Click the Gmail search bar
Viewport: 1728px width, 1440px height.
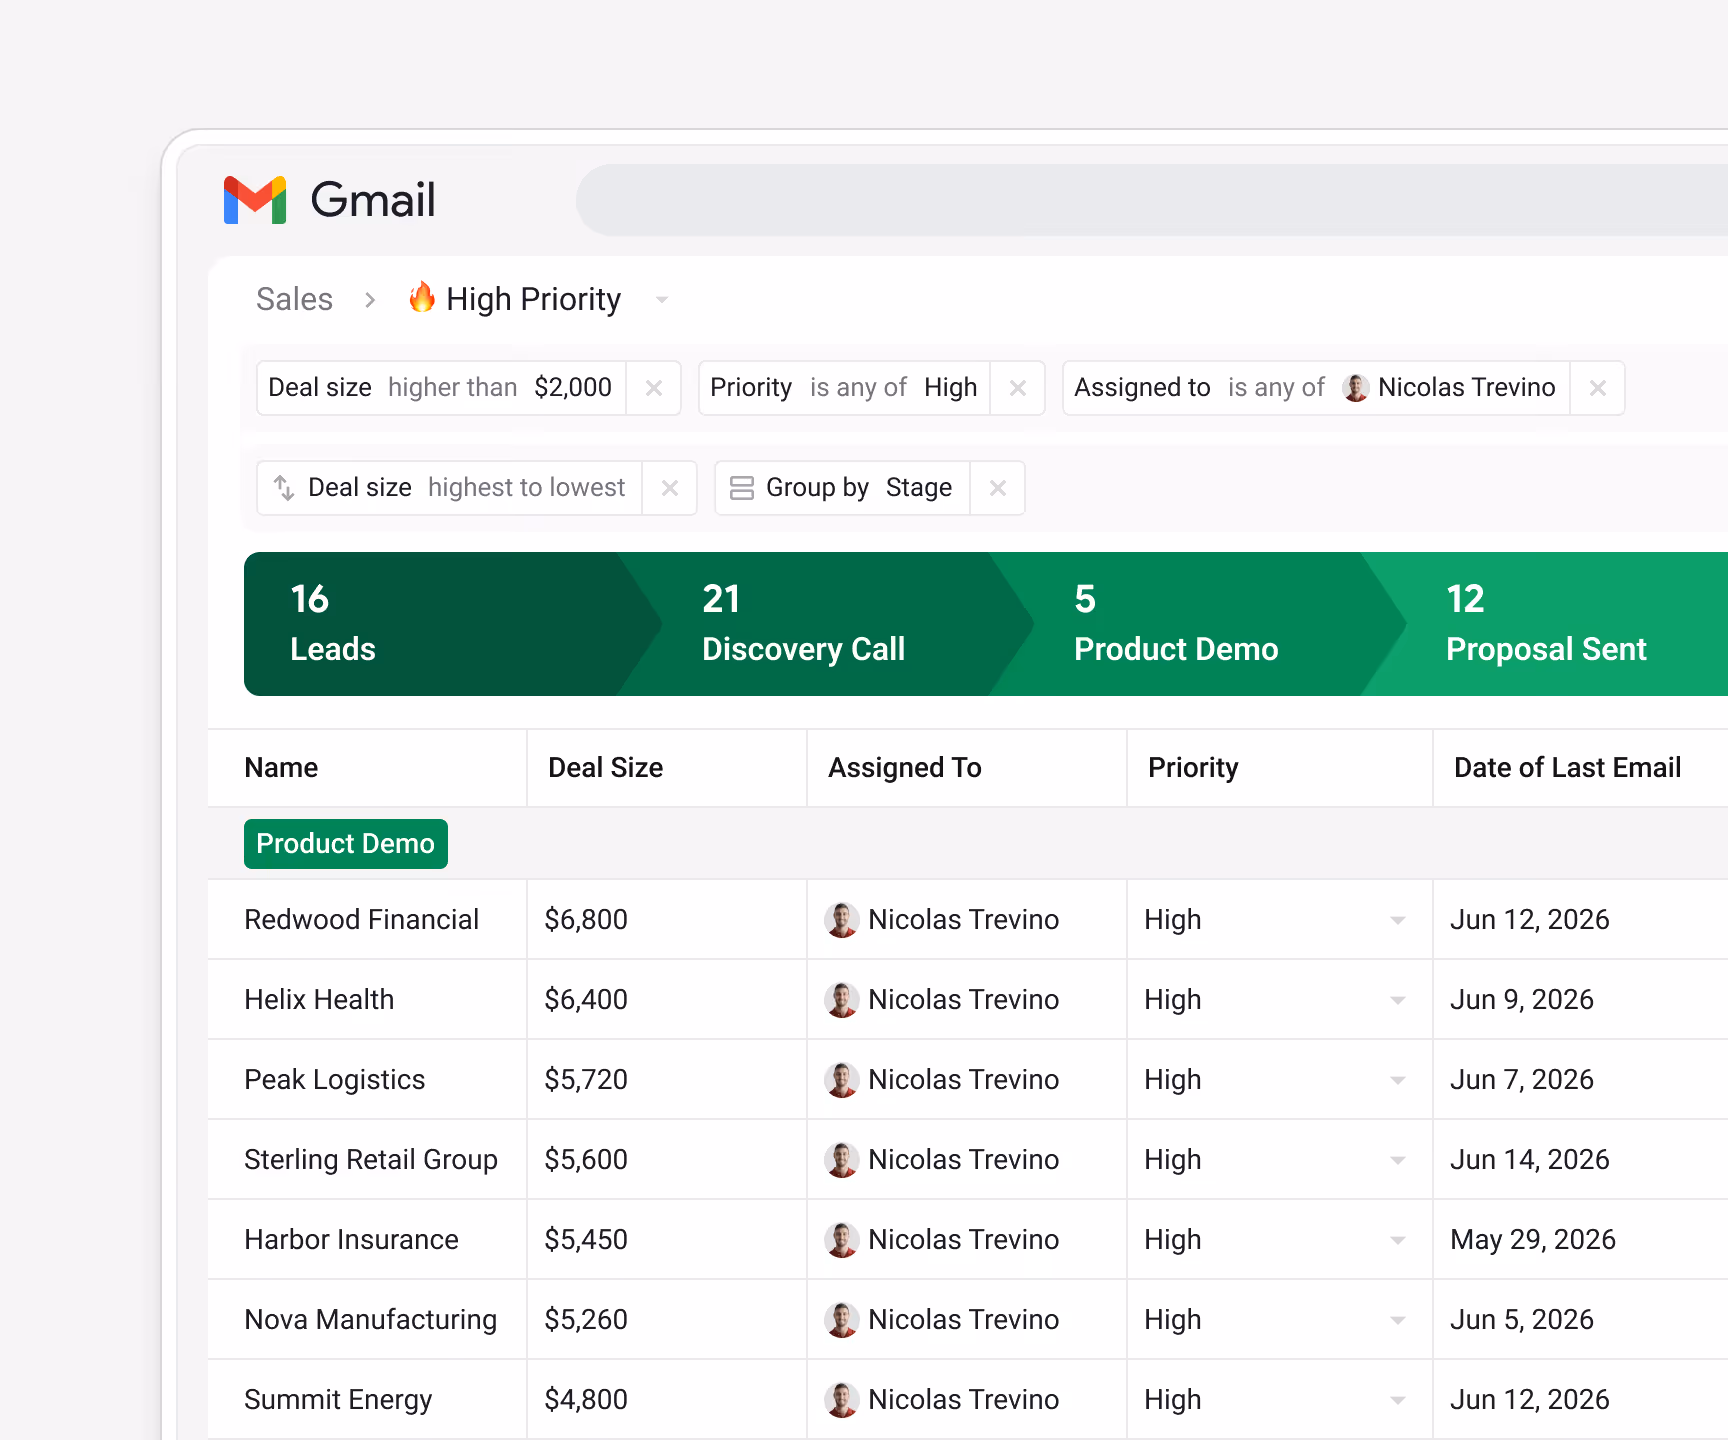tap(1152, 200)
